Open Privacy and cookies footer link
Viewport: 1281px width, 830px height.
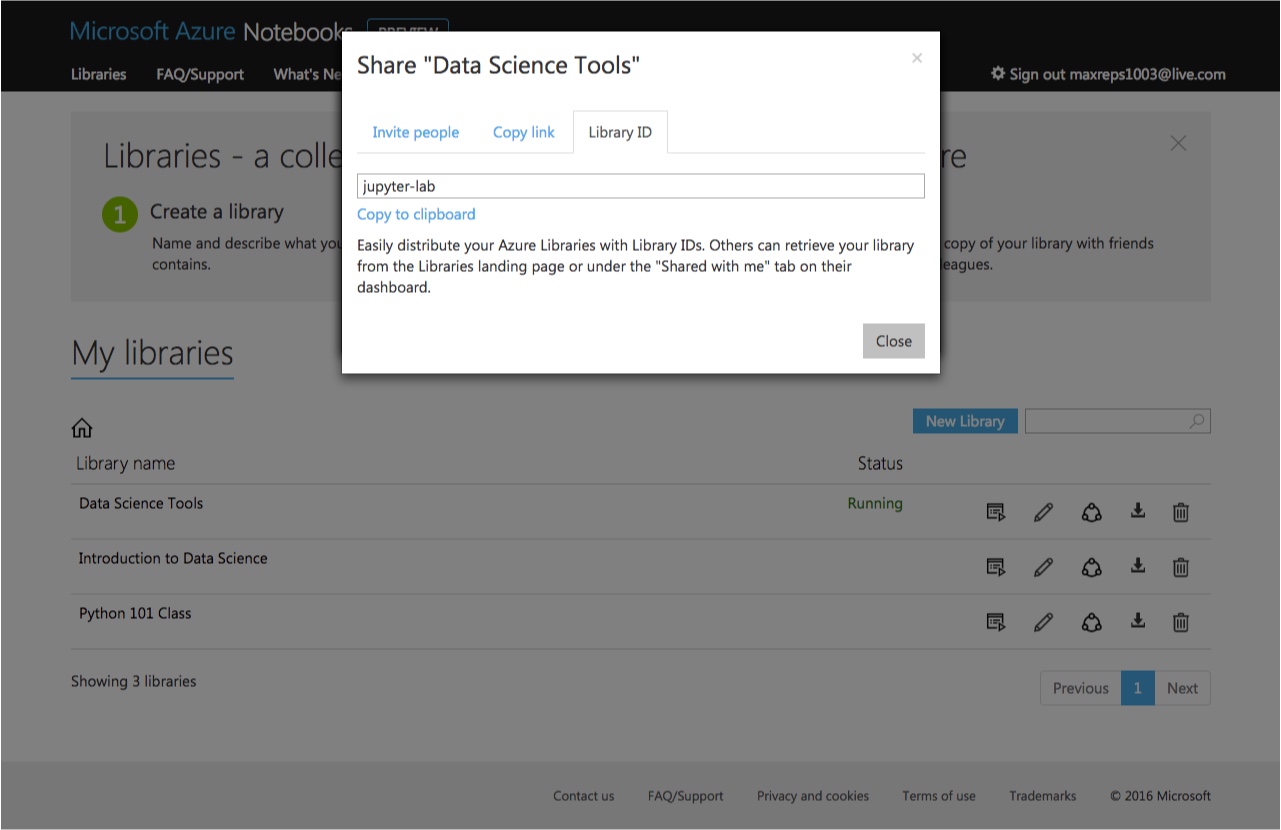point(813,796)
